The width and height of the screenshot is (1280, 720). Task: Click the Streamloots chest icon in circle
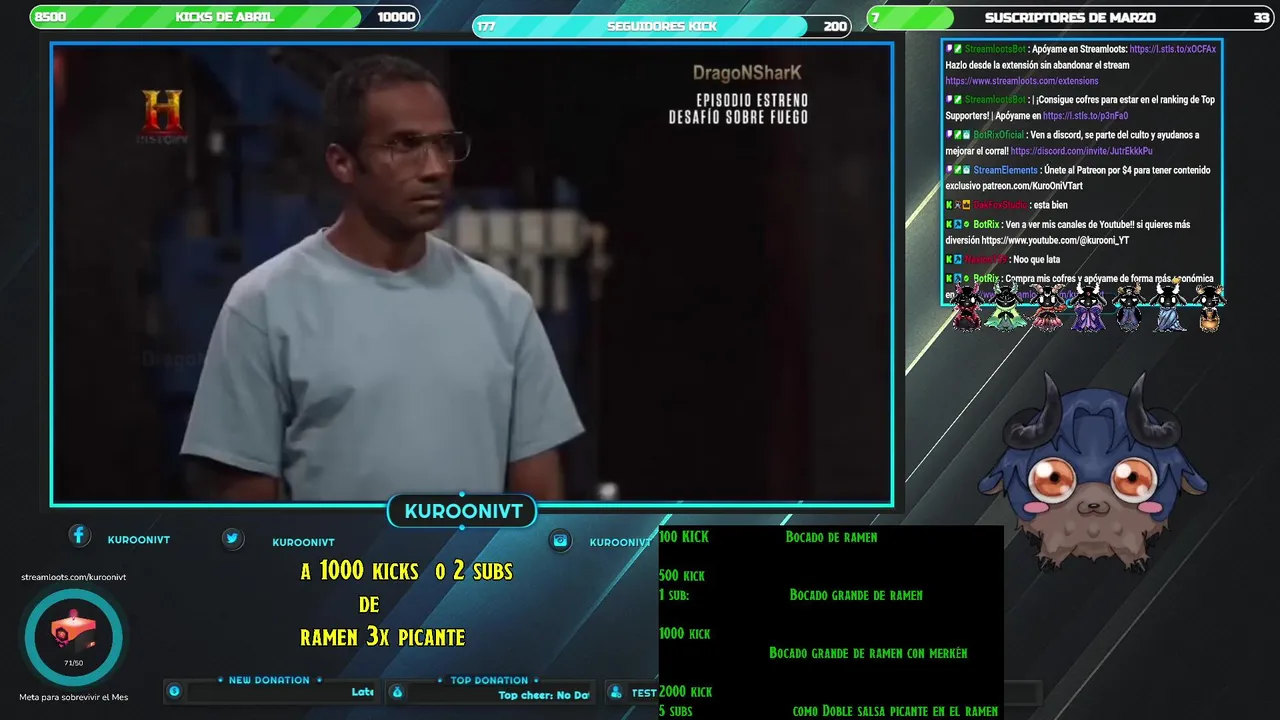(x=74, y=634)
